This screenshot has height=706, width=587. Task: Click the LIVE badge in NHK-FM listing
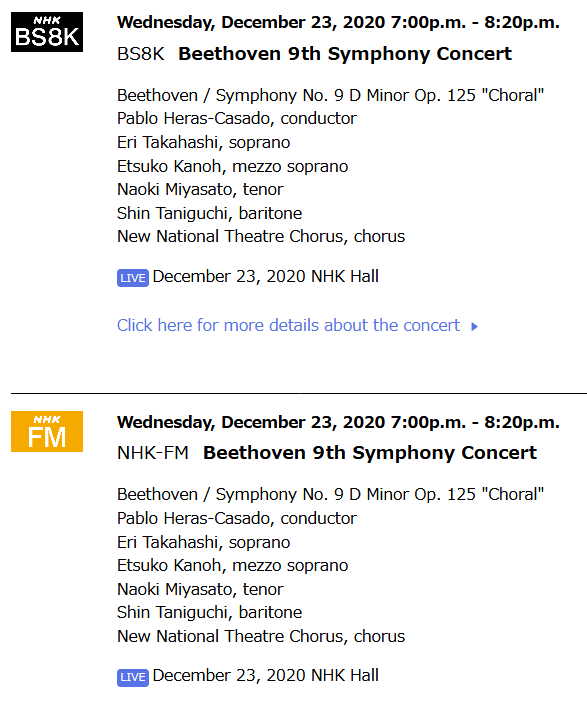pos(133,677)
